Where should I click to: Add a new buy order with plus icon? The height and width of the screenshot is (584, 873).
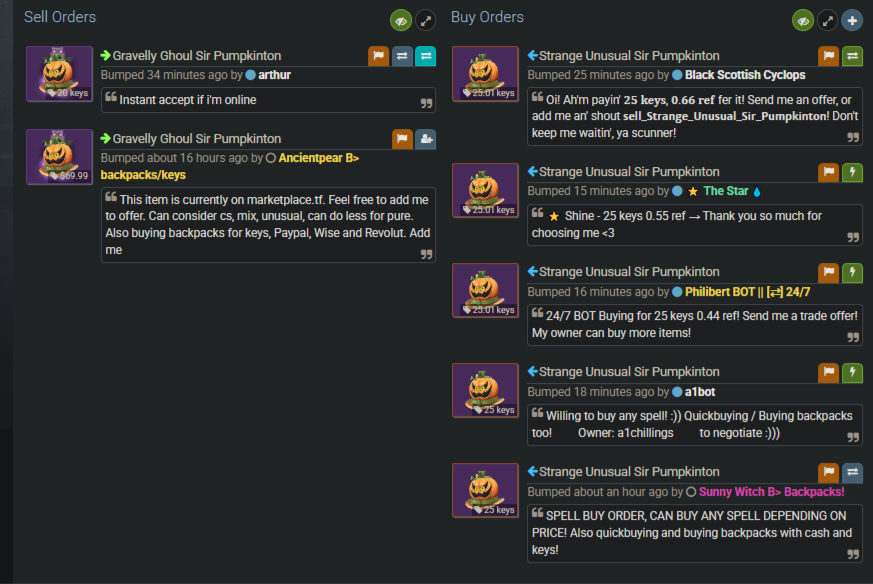click(x=852, y=21)
